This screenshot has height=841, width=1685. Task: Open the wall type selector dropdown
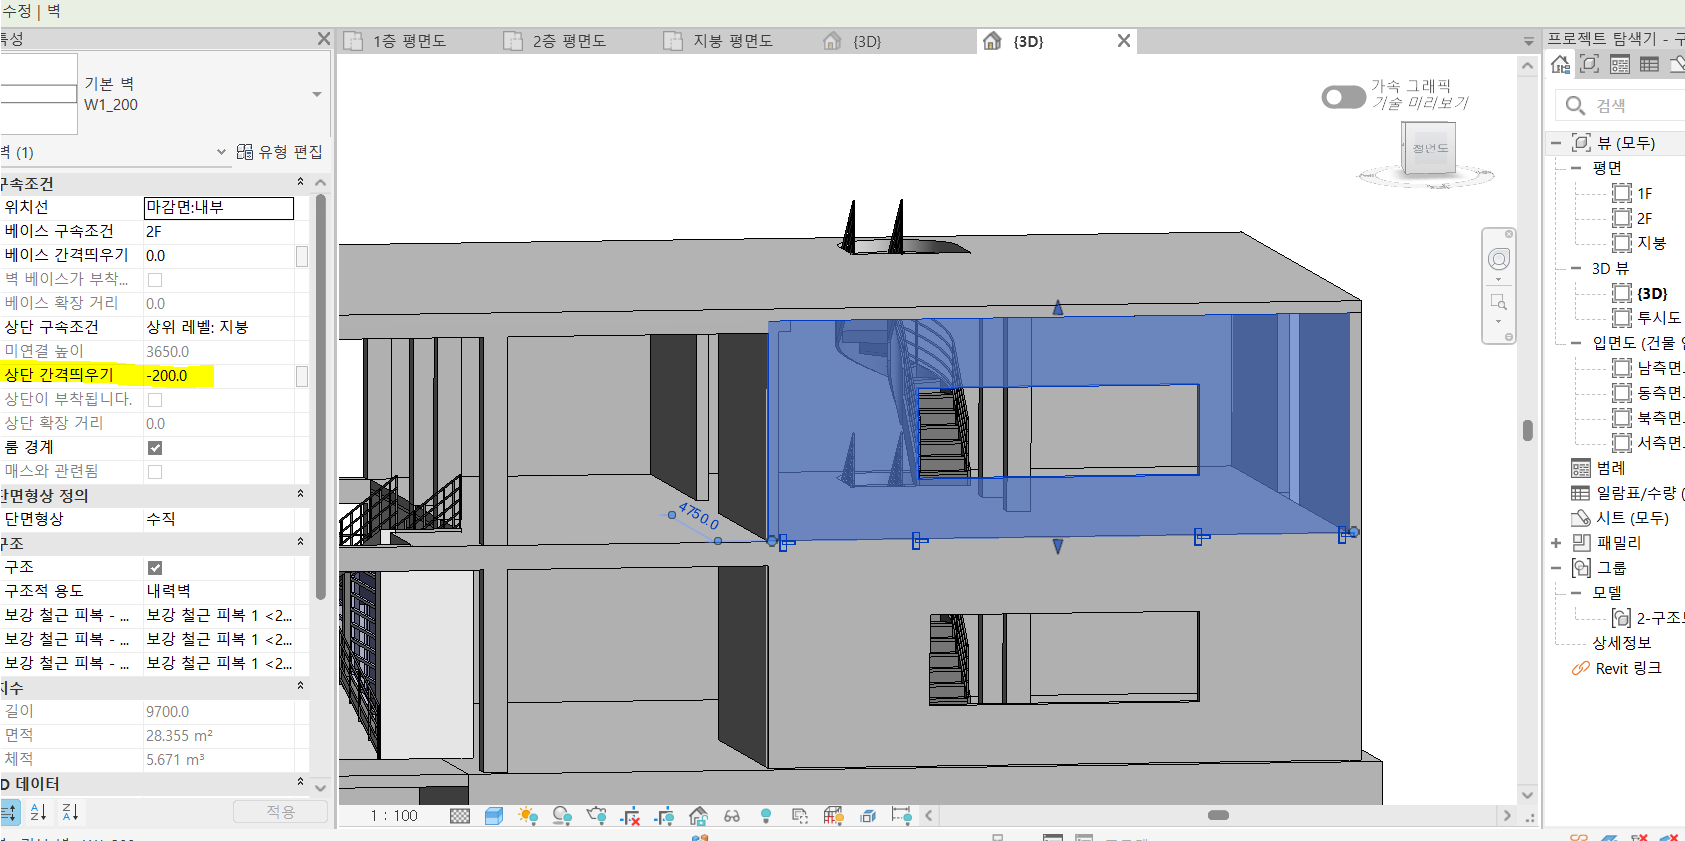pos(317,95)
